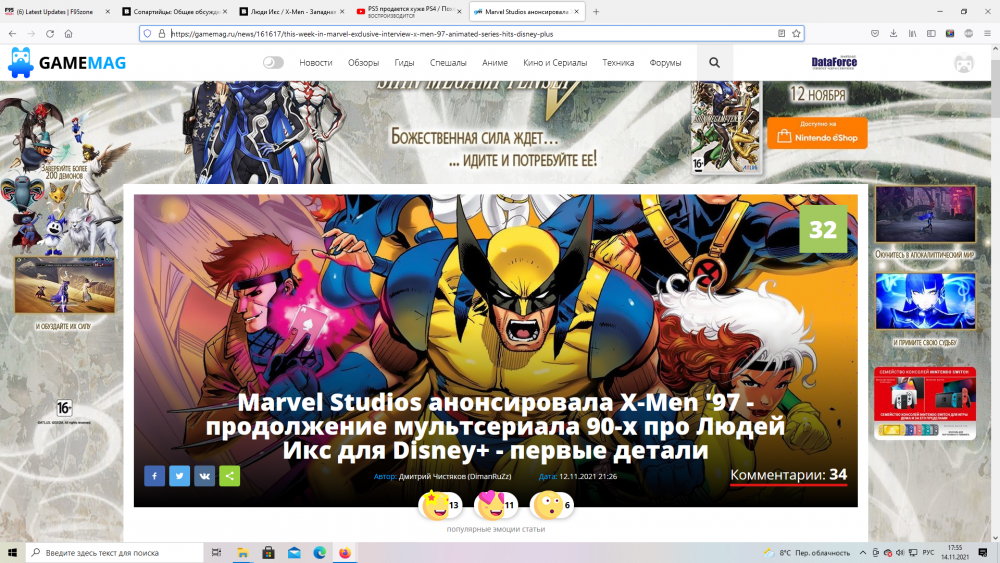Open the Gamemag logo homepage
This screenshot has height=563, width=1000.
[66, 62]
